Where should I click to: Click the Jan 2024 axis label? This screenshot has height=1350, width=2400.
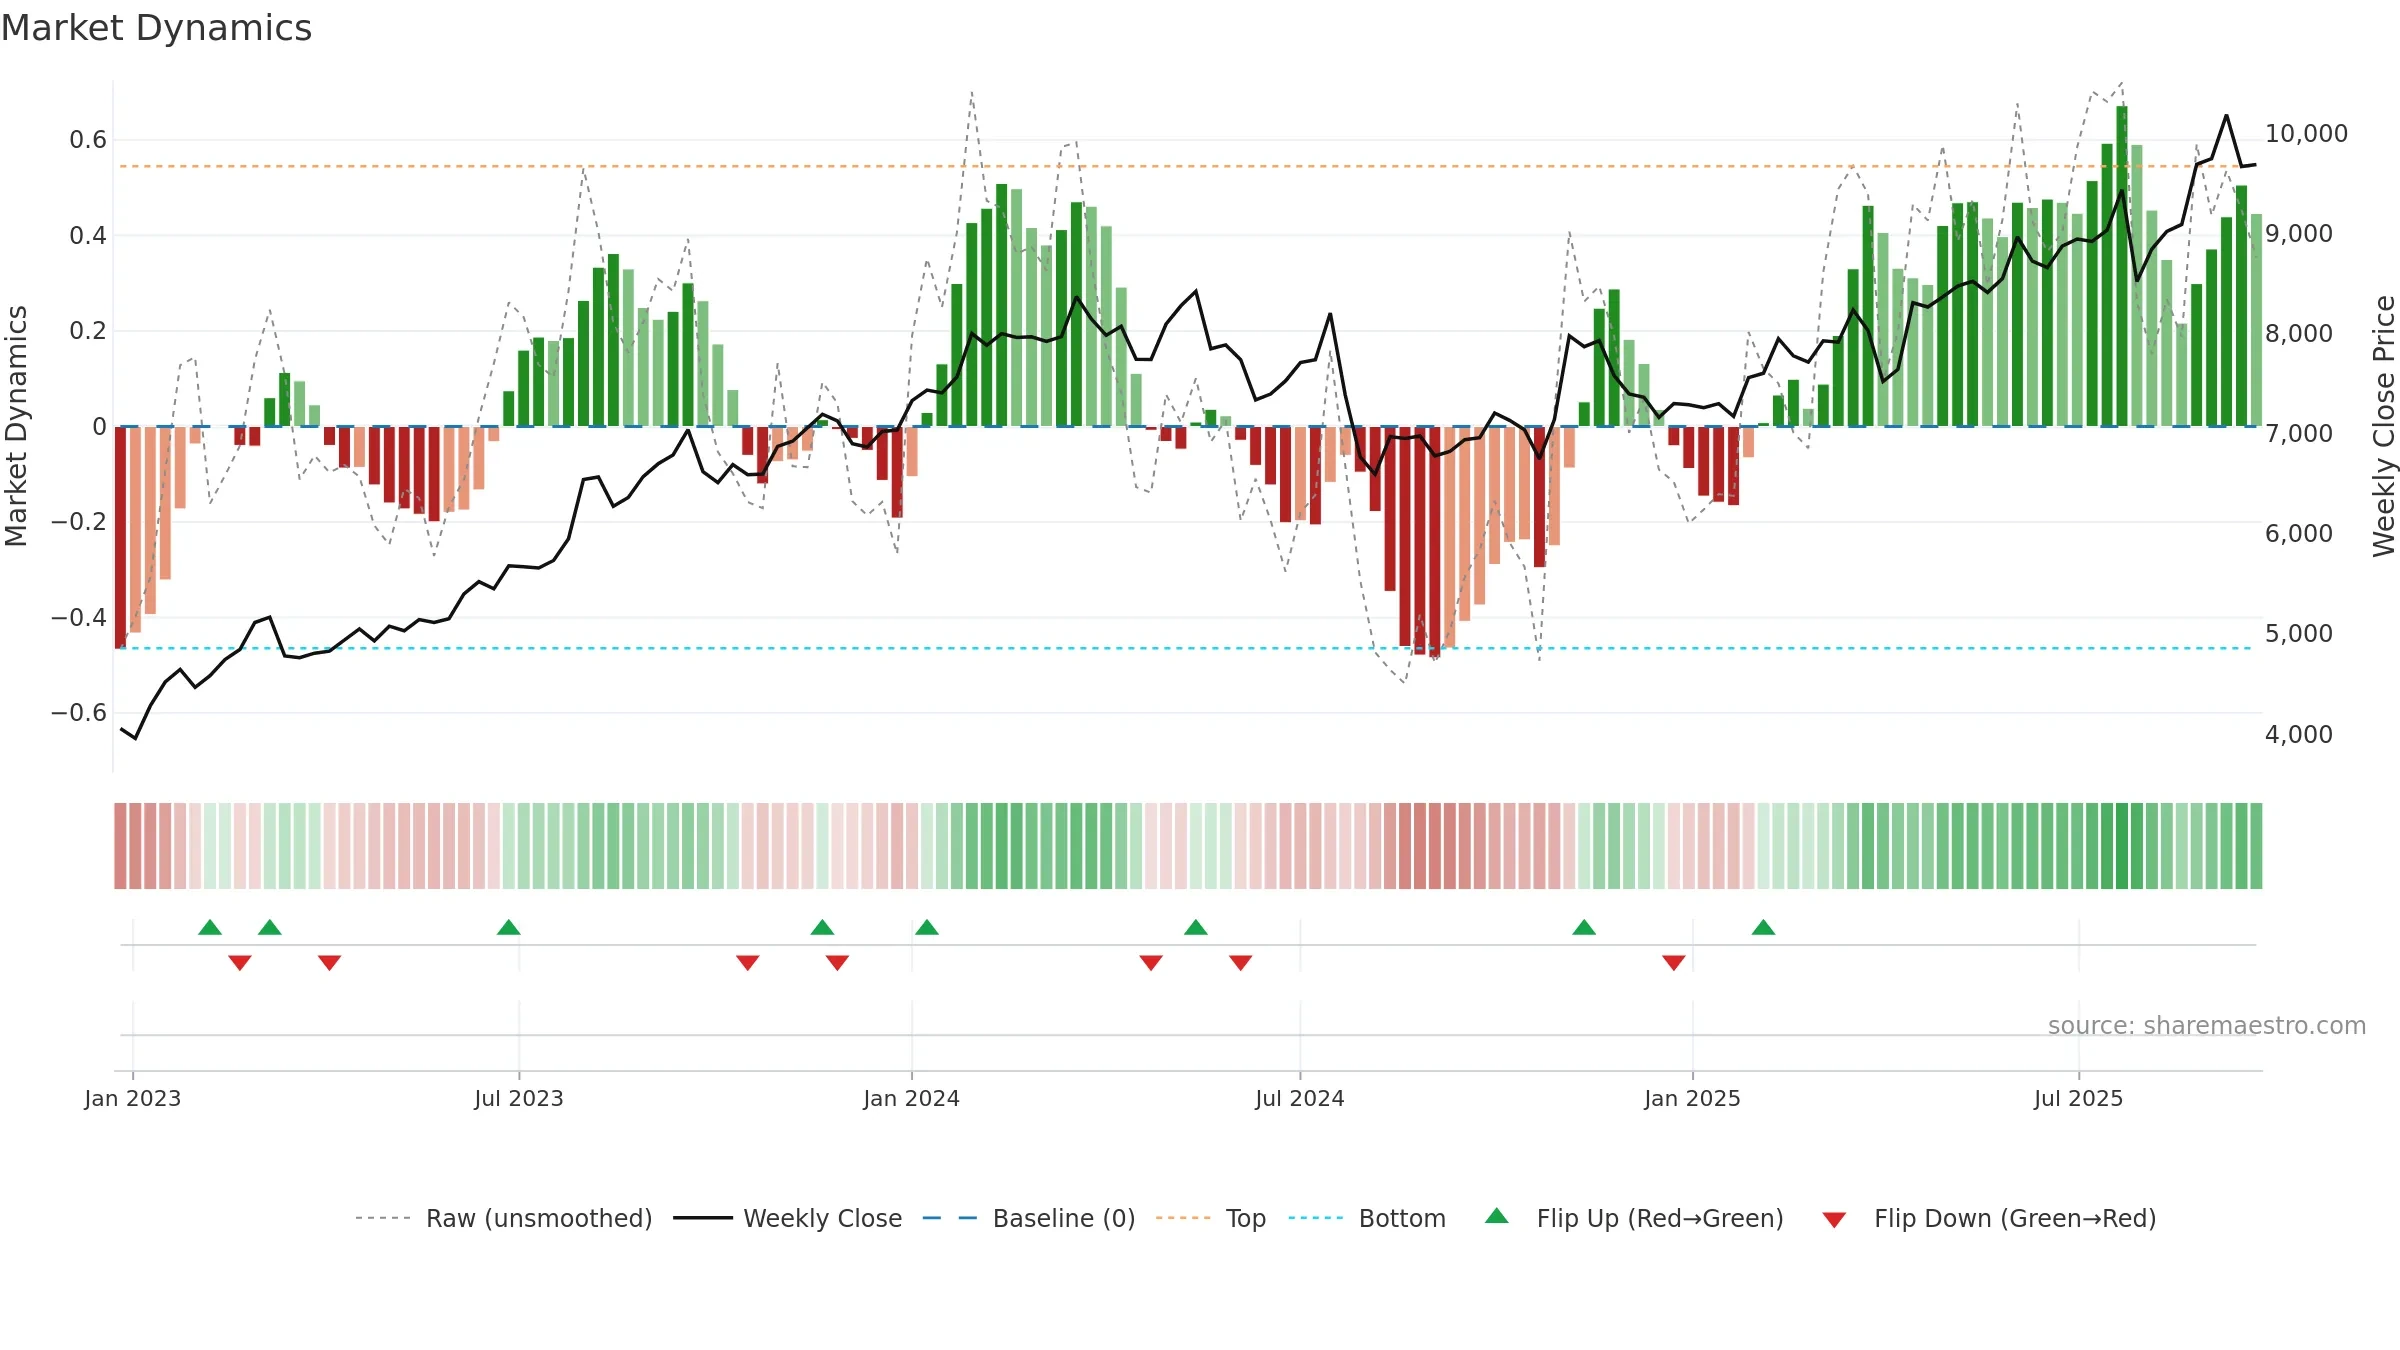912,1098
